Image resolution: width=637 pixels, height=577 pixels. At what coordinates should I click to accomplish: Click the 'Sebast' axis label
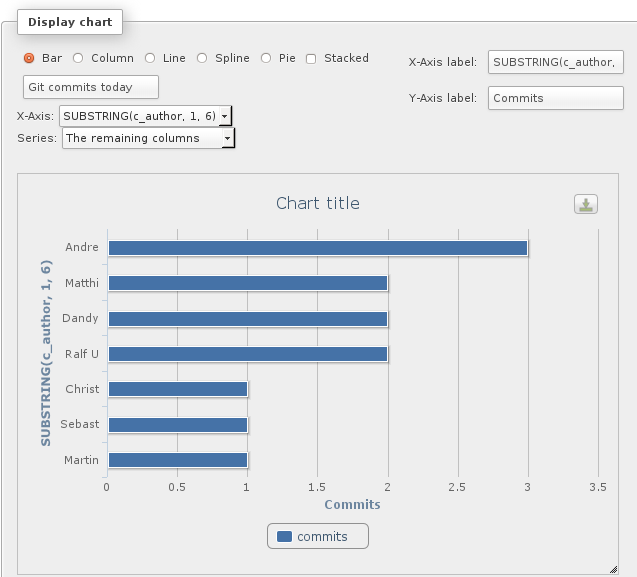80,424
